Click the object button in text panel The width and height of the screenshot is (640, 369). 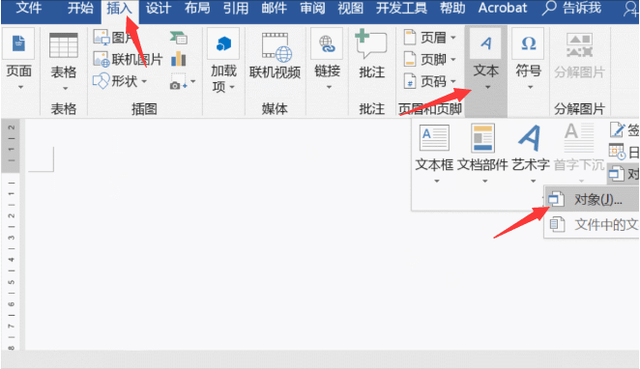[623, 173]
